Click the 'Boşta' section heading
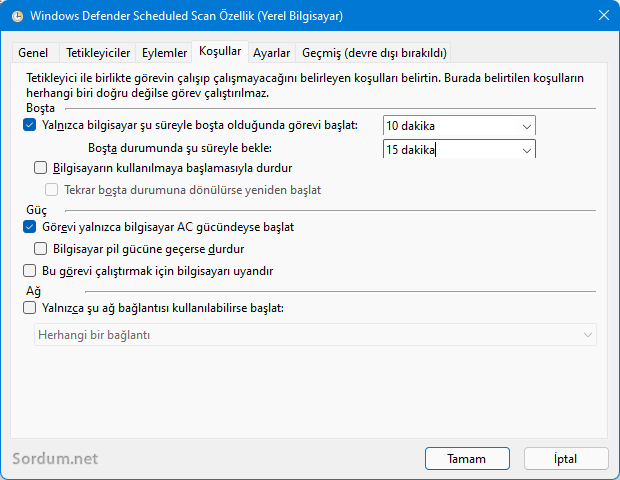 (40, 108)
